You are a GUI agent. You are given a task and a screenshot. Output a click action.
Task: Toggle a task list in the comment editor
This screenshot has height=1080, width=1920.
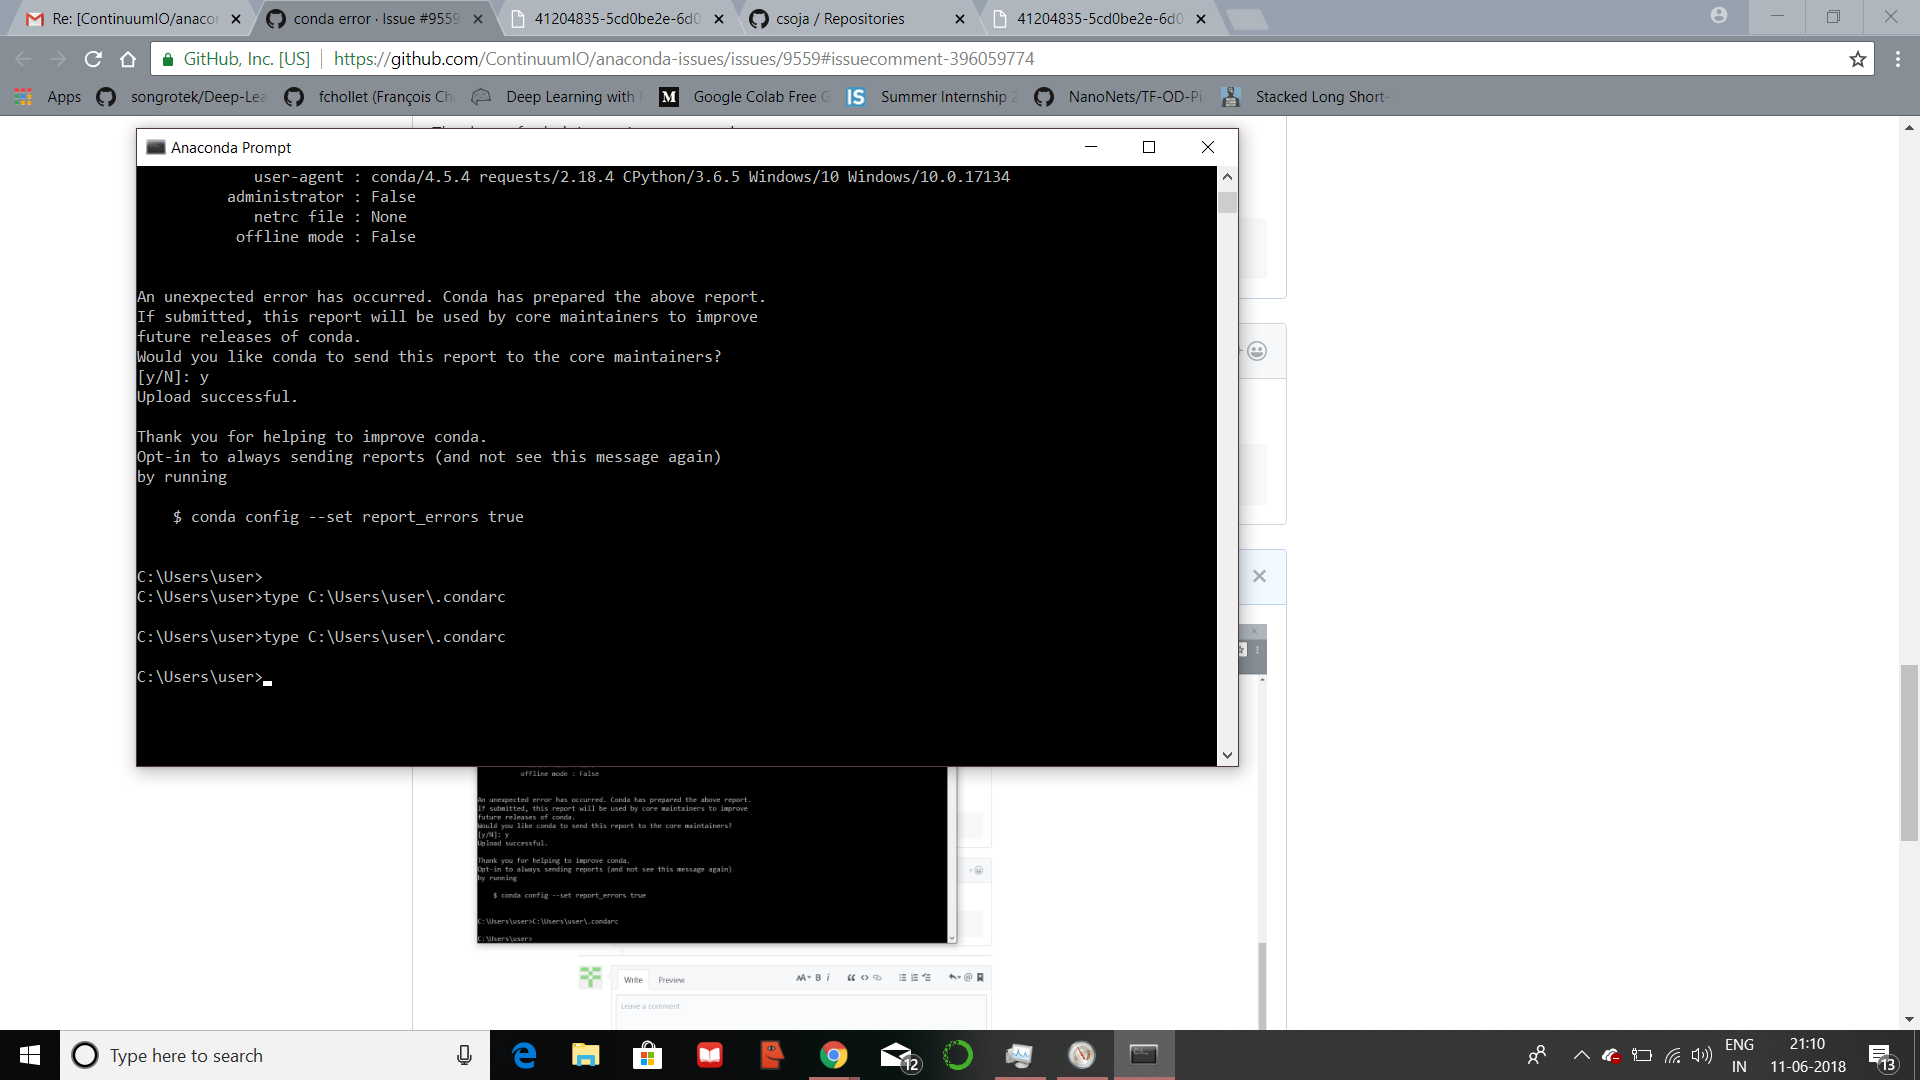tap(927, 977)
